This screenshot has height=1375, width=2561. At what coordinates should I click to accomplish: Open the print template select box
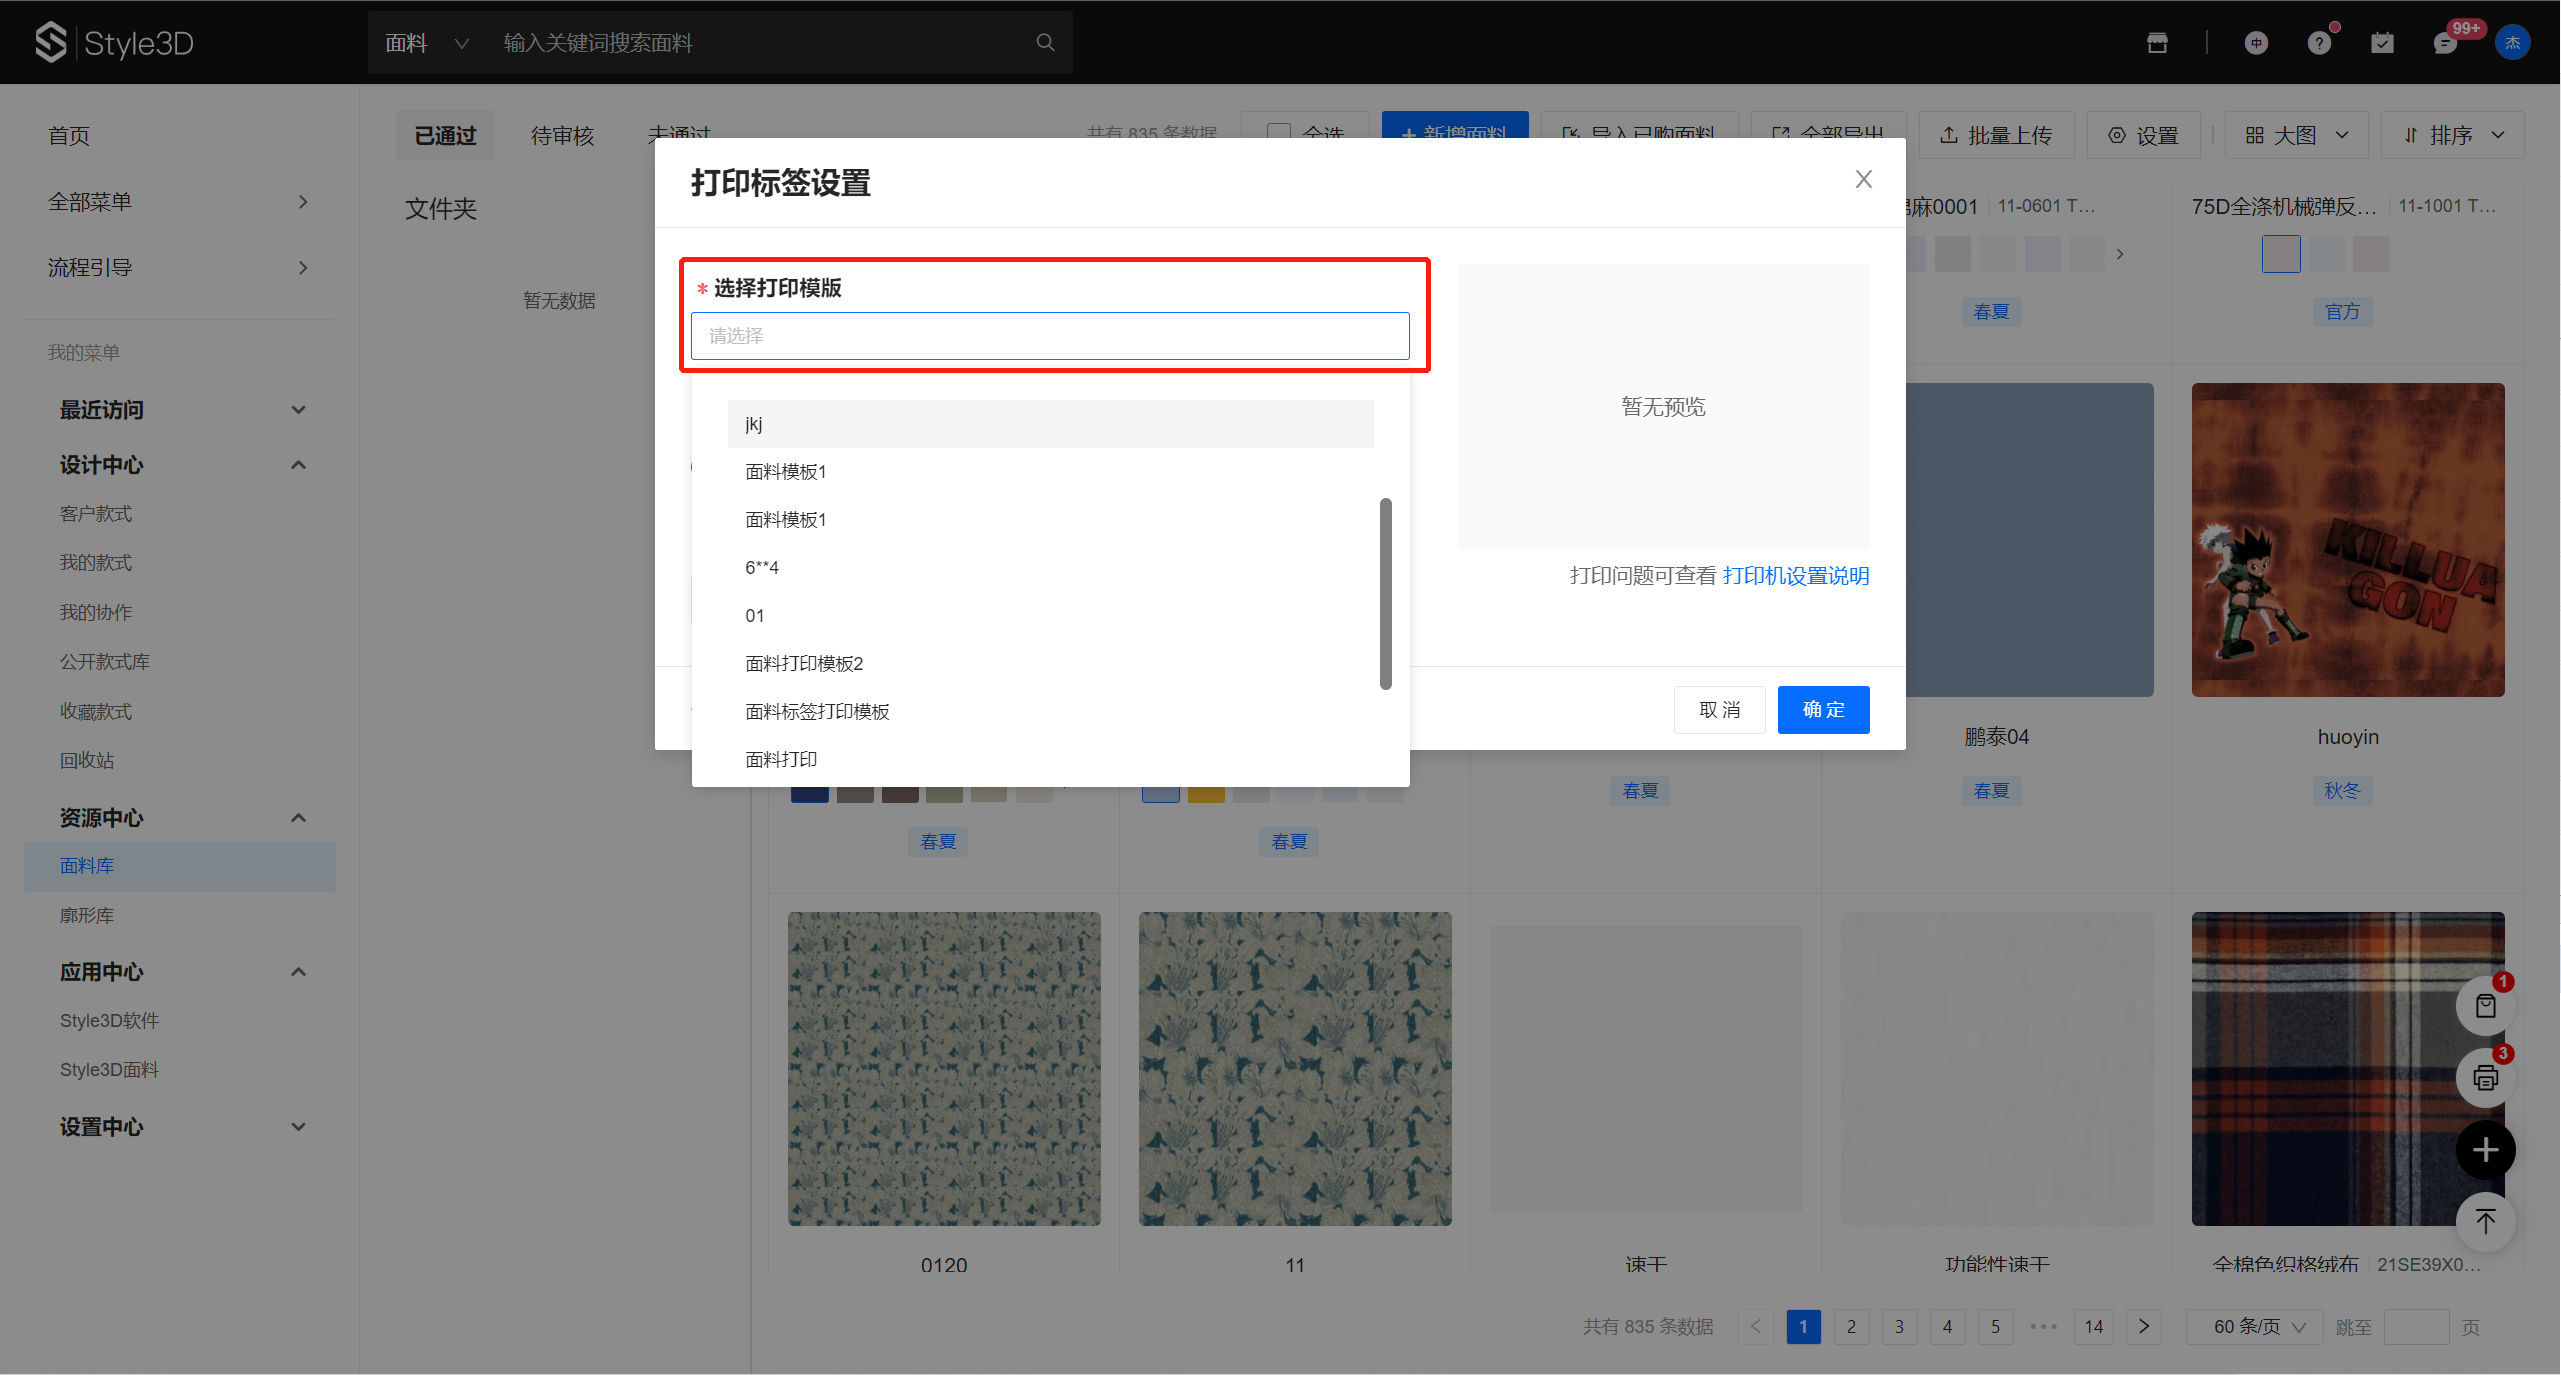click(x=1049, y=336)
